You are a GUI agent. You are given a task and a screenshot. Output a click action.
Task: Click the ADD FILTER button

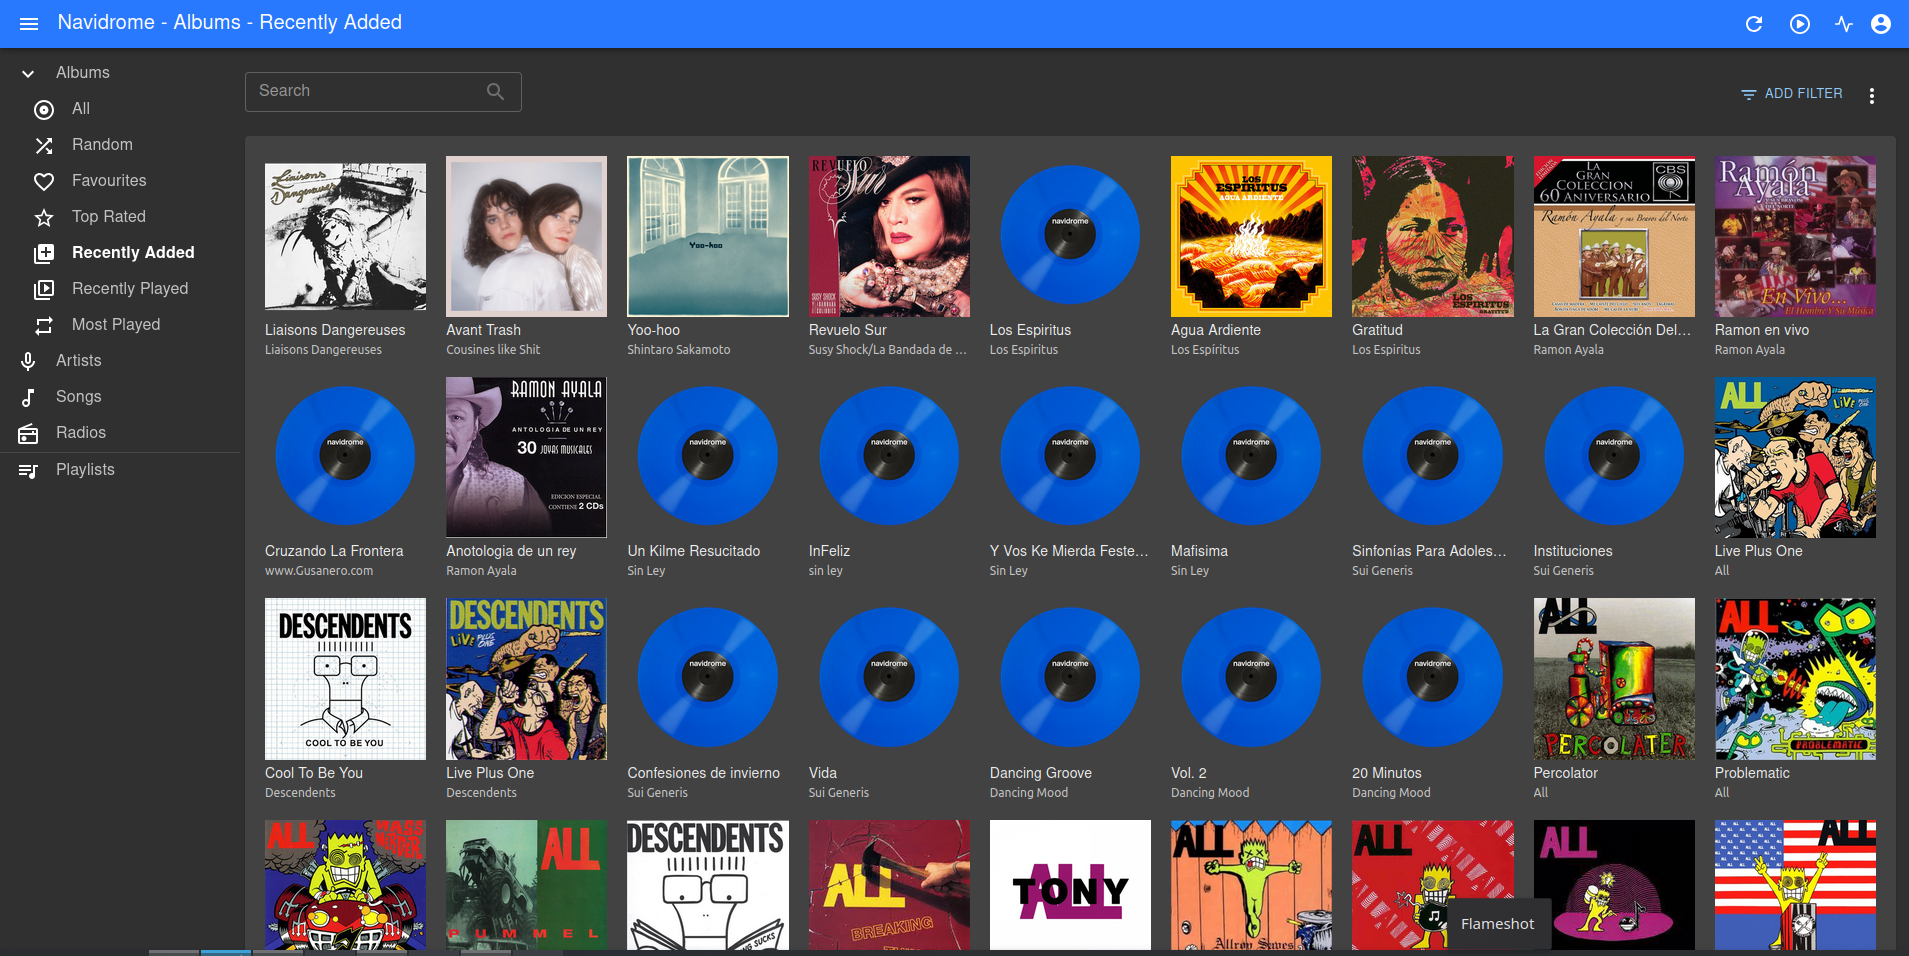(1792, 93)
